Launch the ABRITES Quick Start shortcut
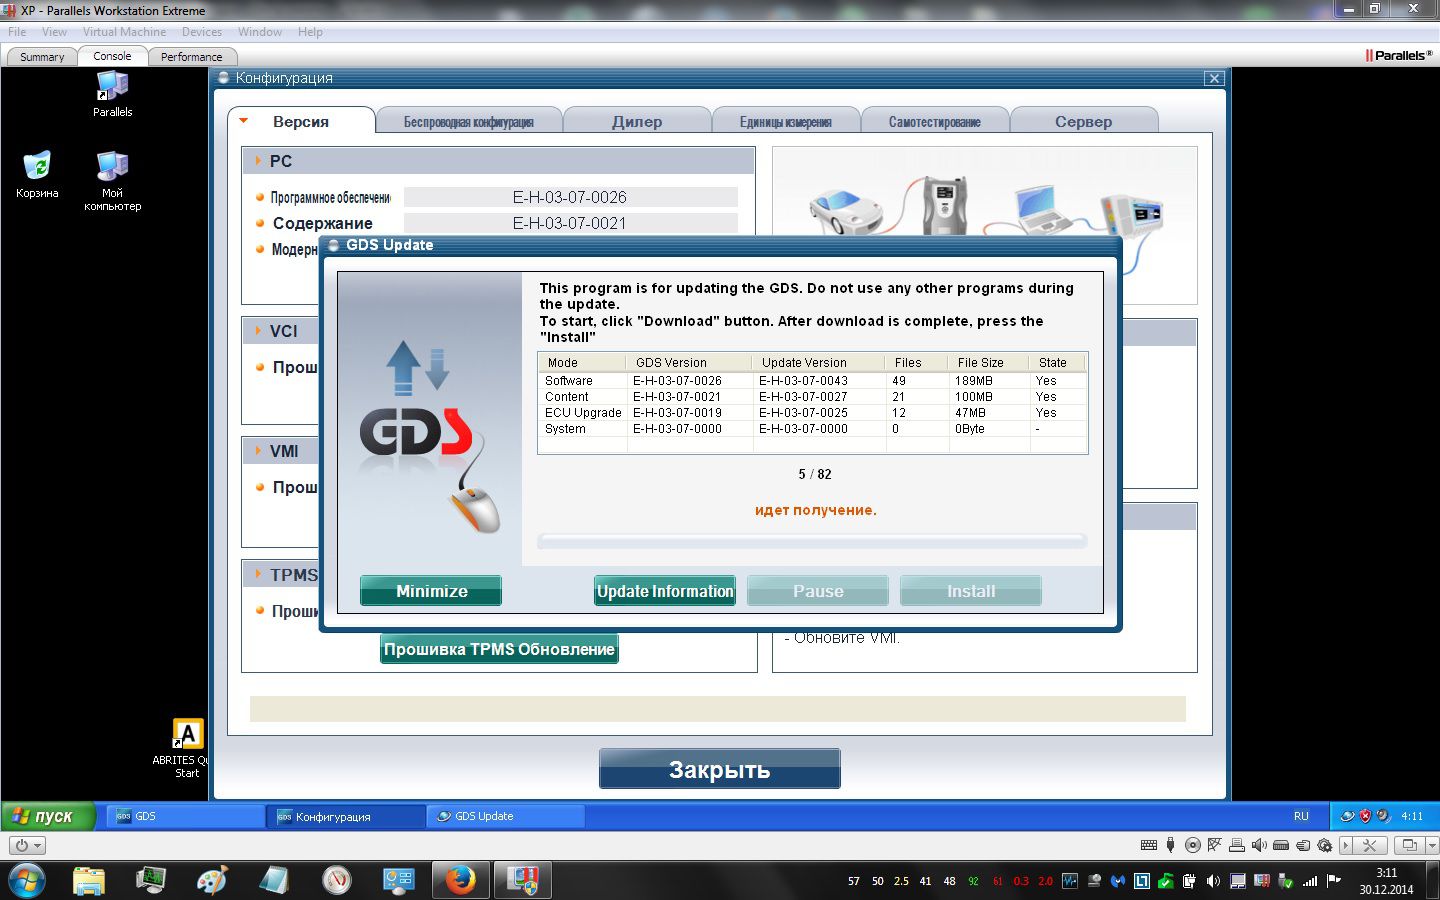 [186, 748]
